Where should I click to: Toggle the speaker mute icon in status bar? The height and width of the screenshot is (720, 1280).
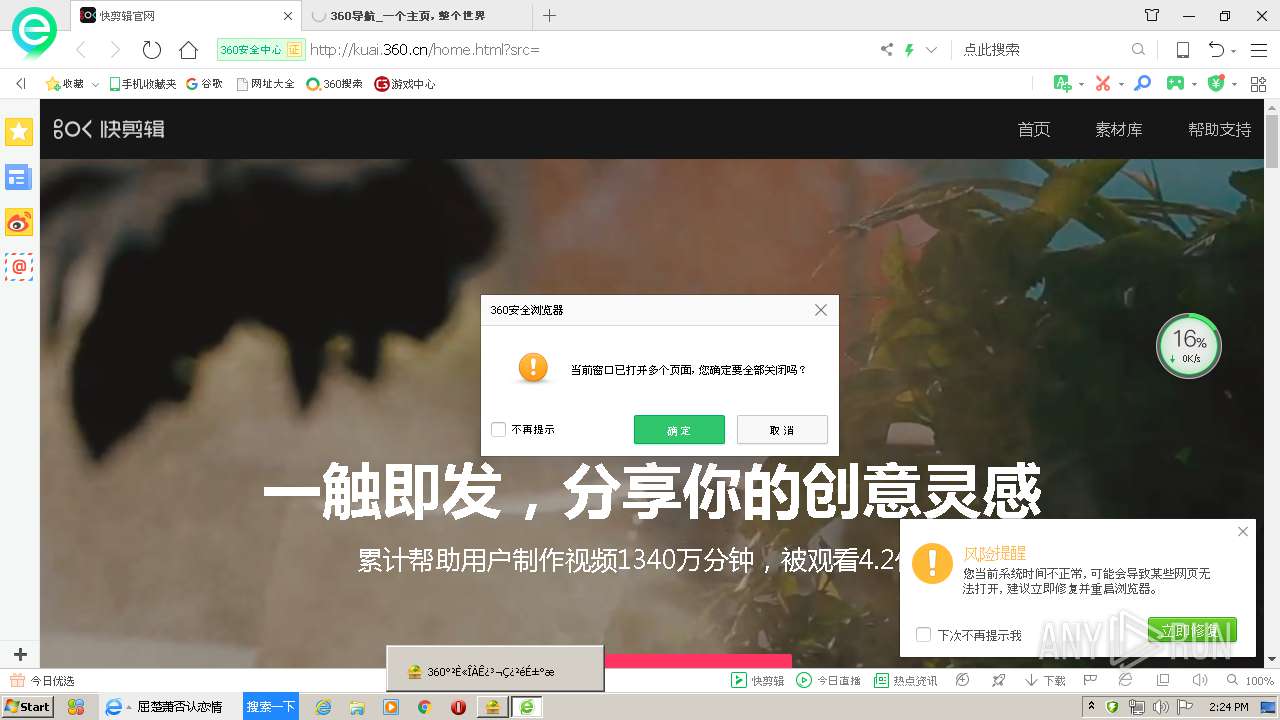[1199, 680]
